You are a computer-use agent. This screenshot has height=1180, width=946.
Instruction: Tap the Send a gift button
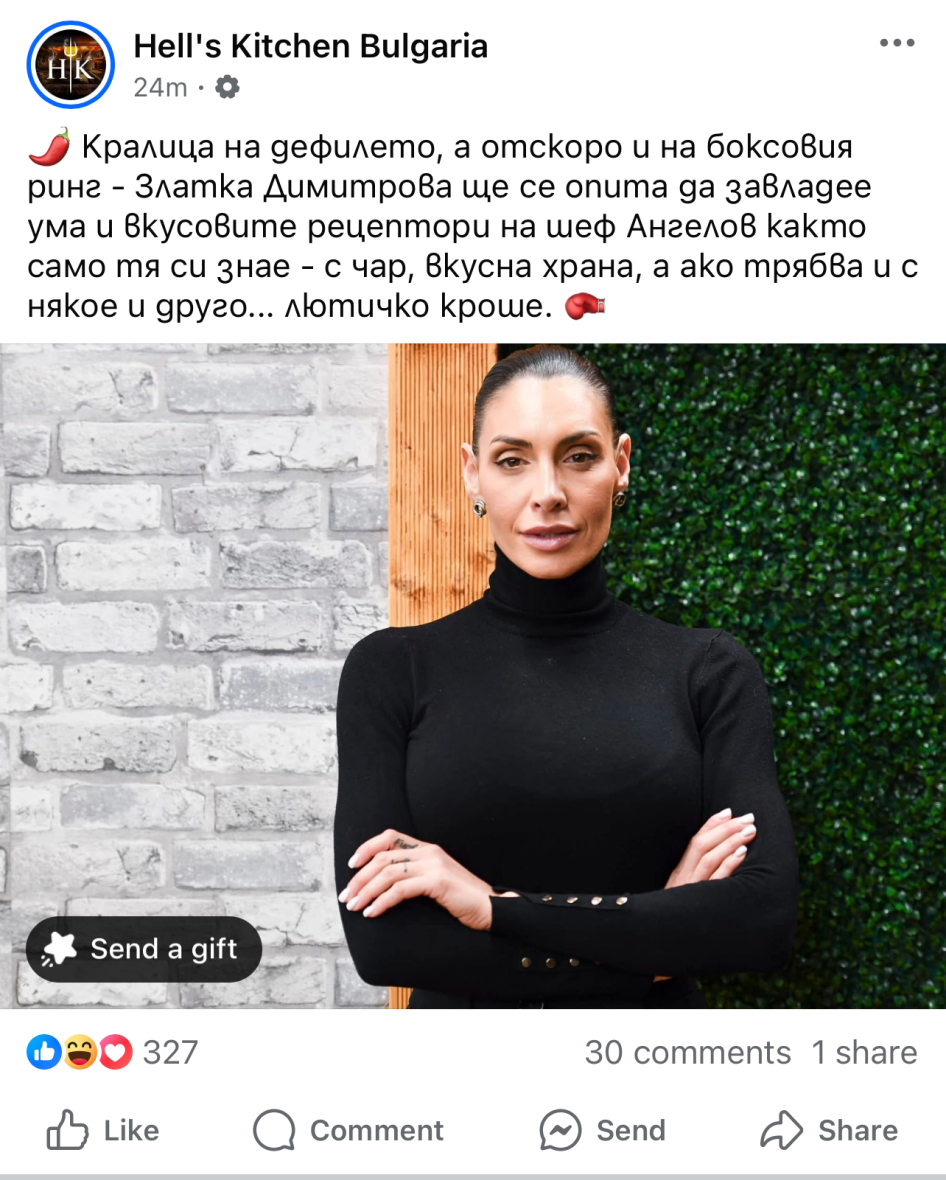click(x=144, y=949)
